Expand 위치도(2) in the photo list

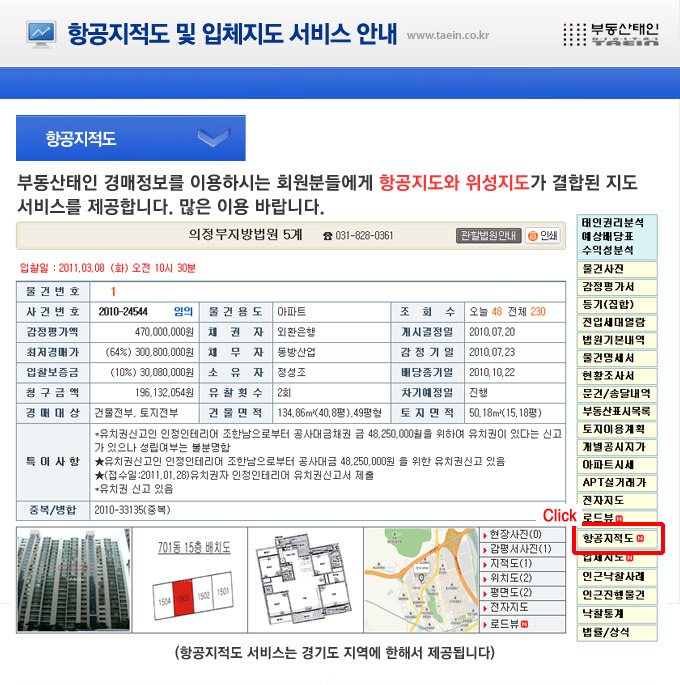pos(511,577)
